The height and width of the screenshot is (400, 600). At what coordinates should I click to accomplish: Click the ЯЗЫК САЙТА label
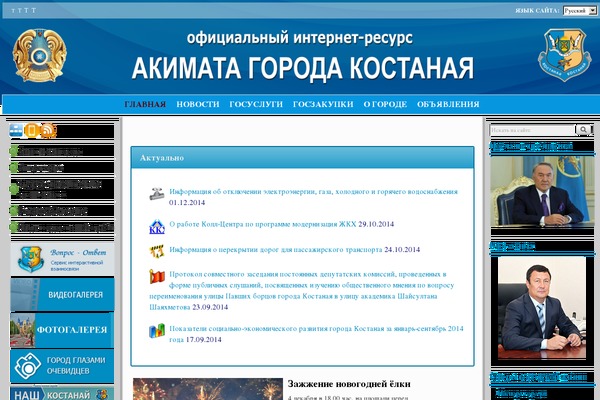(x=537, y=11)
